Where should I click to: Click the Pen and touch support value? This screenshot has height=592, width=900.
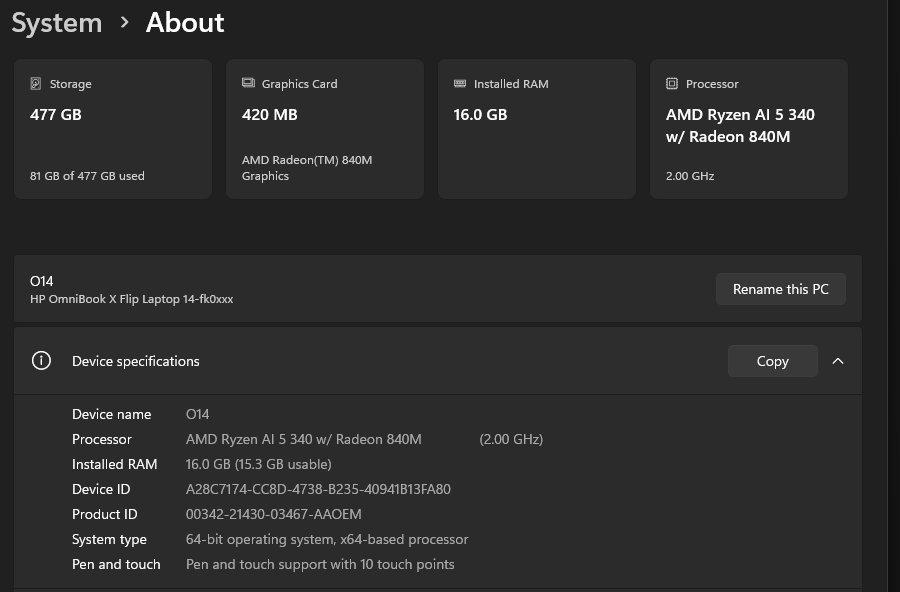click(x=320, y=564)
